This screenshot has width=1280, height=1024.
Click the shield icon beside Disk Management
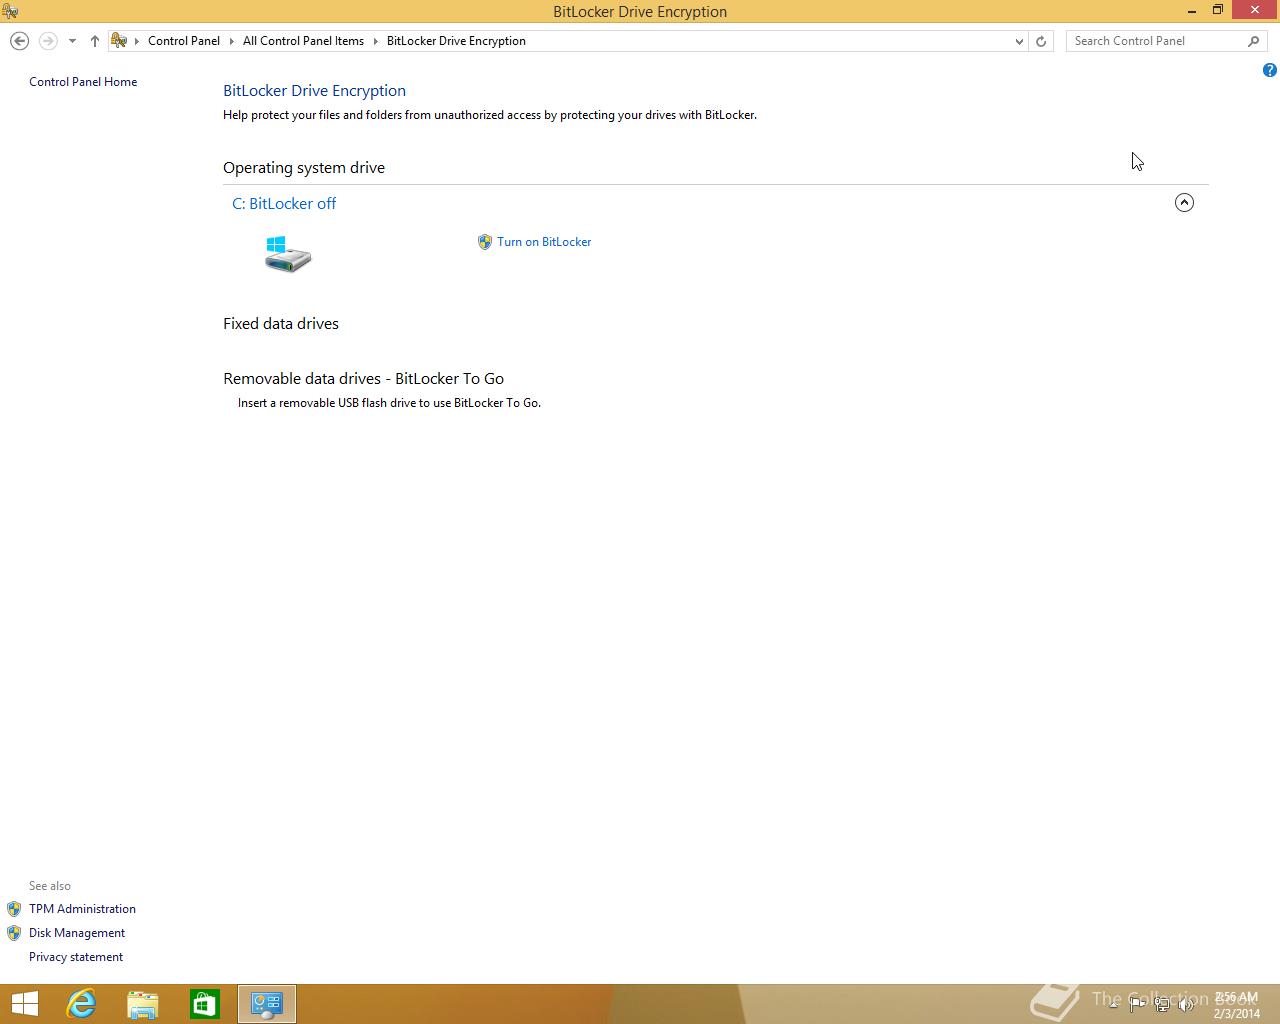[14, 933]
